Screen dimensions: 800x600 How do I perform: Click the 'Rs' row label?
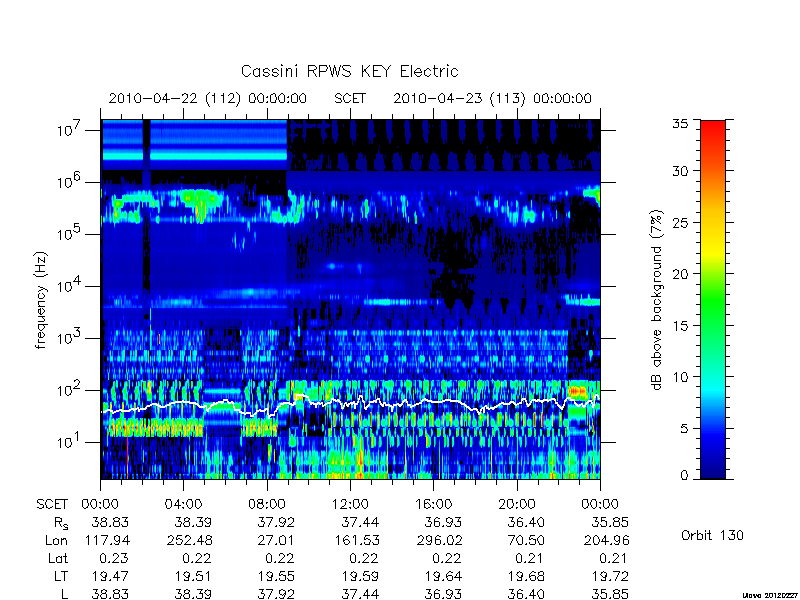coord(61,523)
